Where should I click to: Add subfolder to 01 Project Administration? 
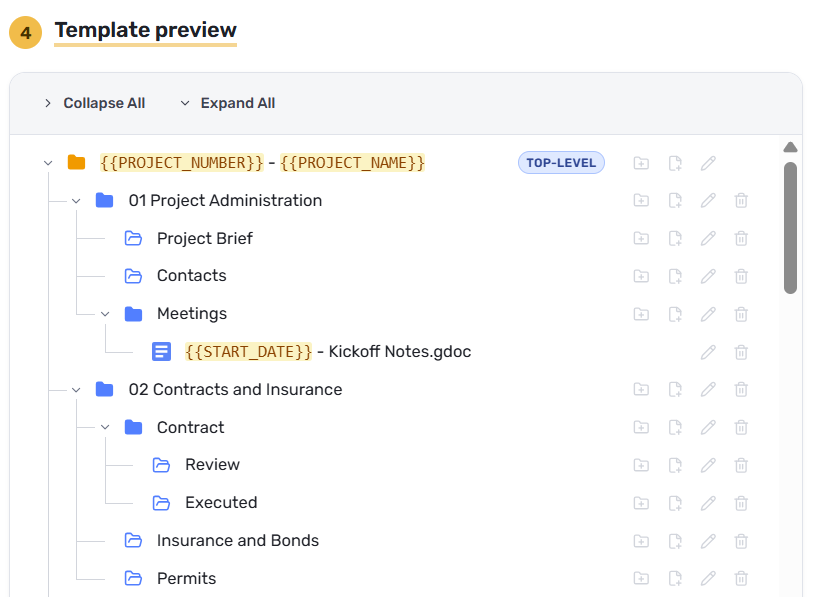coord(641,200)
